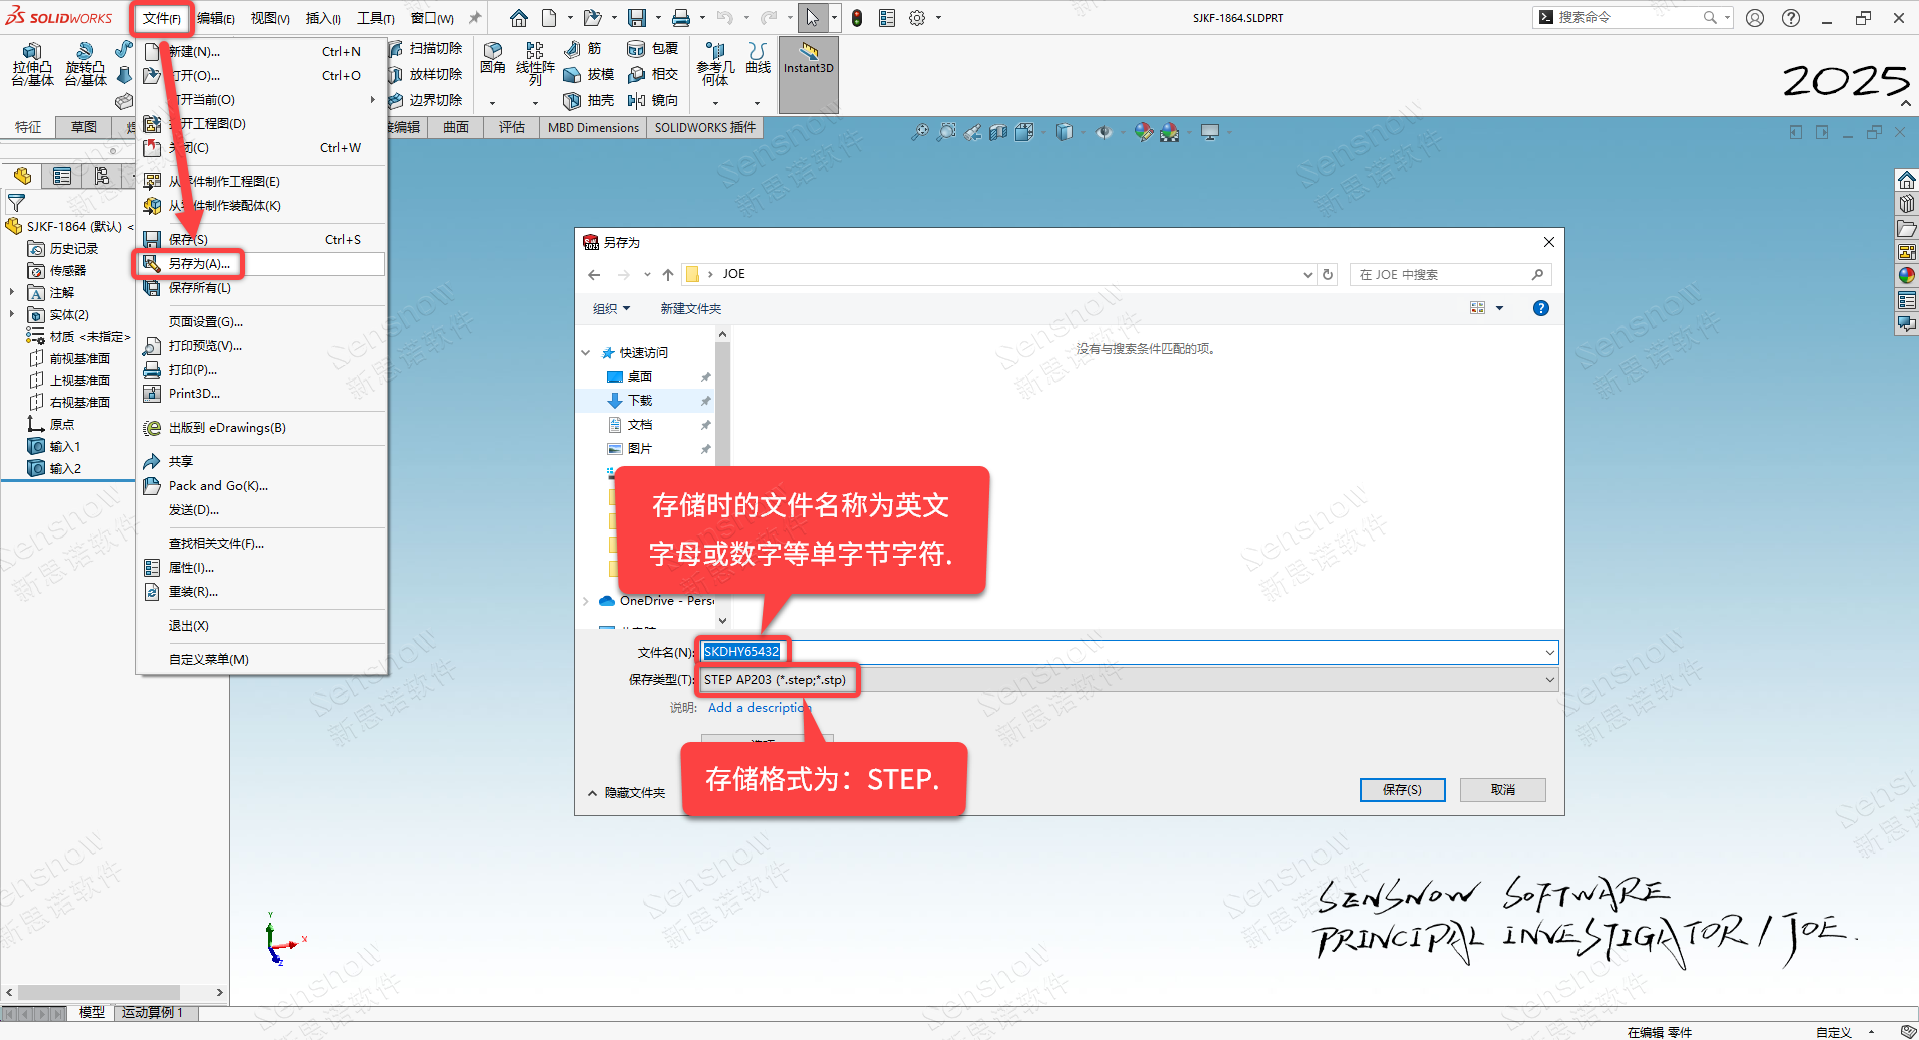Image resolution: width=1919 pixels, height=1040 pixels.
Task: Click the 保存 button in the dialog
Action: 1402,790
